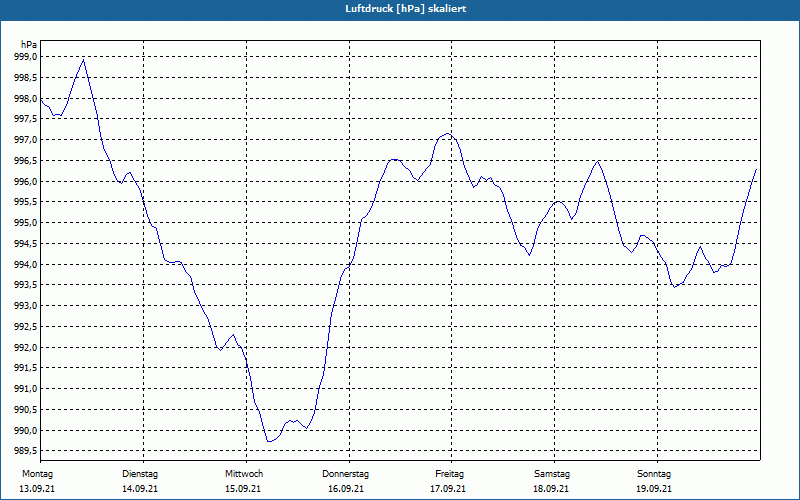This screenshot has height=500, width=800.
Task: Click the 'Donnerstag' day label
Action: tap(345, 474)
